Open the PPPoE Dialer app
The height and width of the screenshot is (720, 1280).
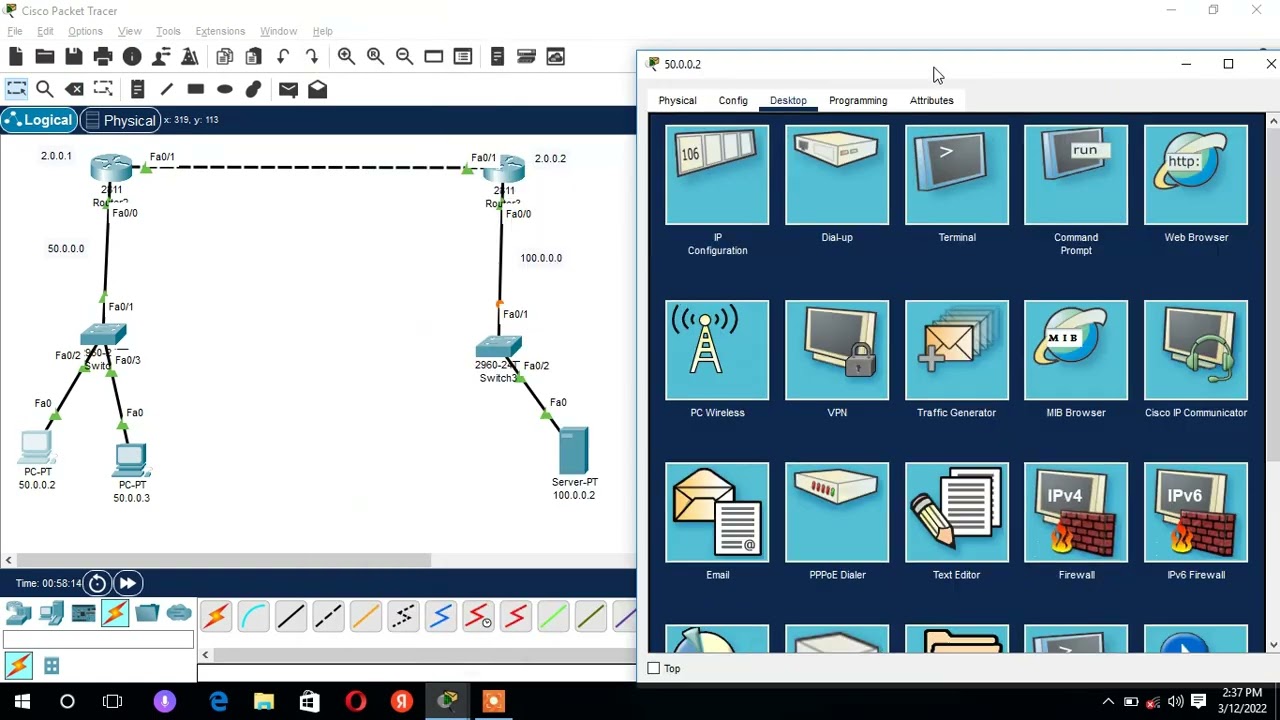tap(837, 512)
